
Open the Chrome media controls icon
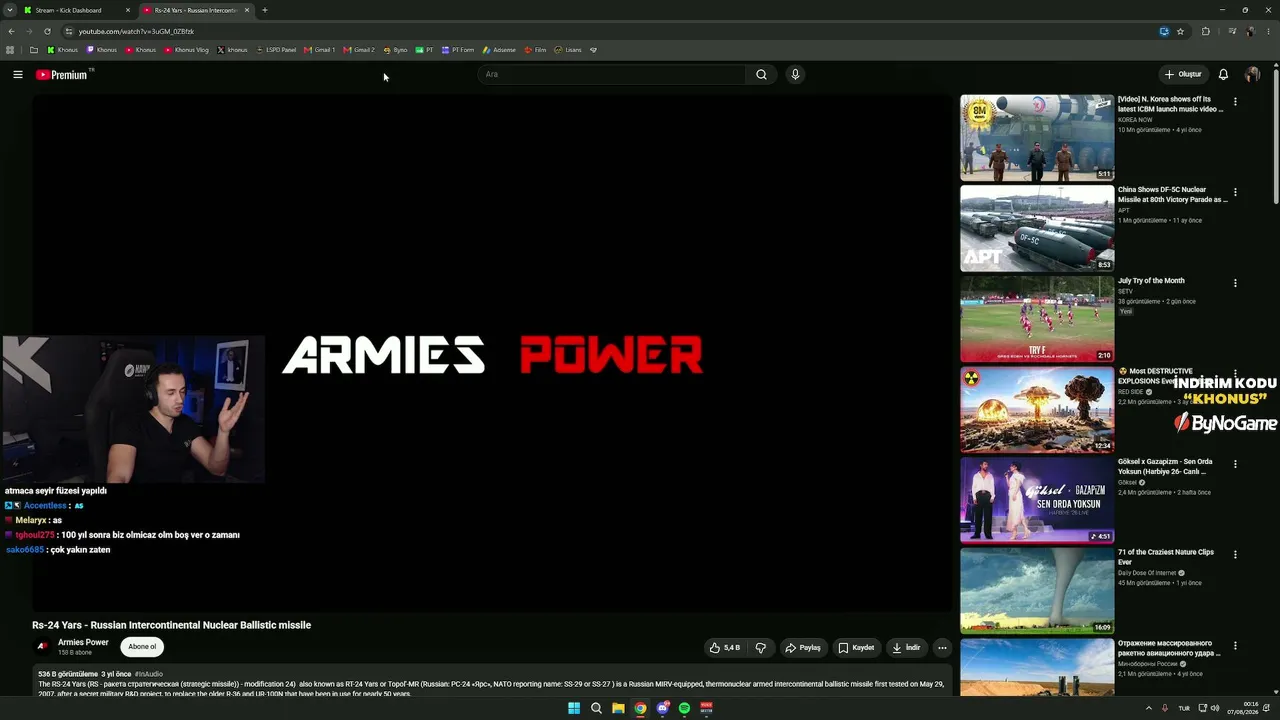1232,31
